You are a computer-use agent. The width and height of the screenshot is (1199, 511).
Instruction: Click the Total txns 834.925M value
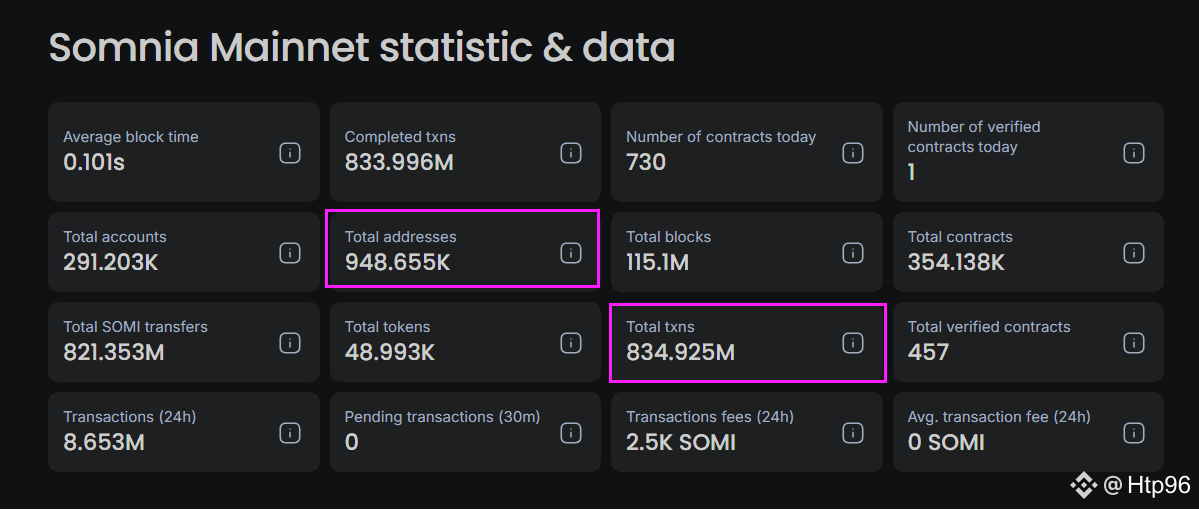[x=680, y=352]
